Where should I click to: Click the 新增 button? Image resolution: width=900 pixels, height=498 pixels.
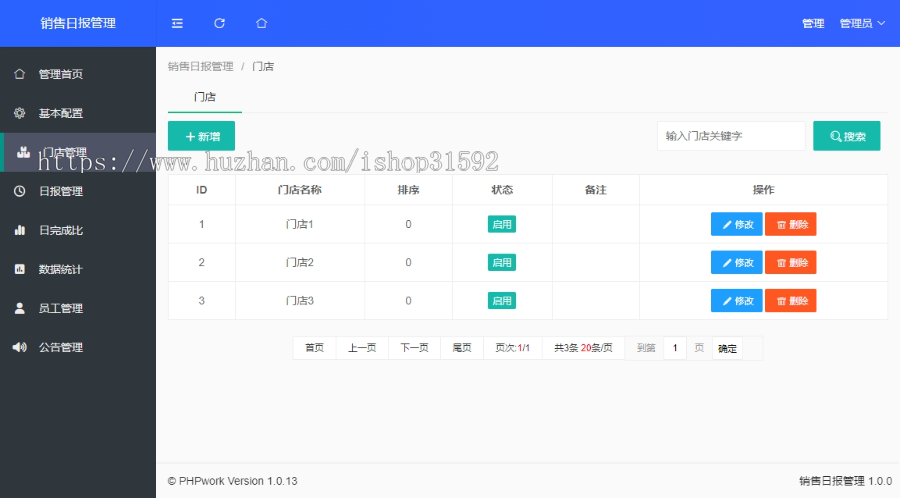click(x=201, y=137)
